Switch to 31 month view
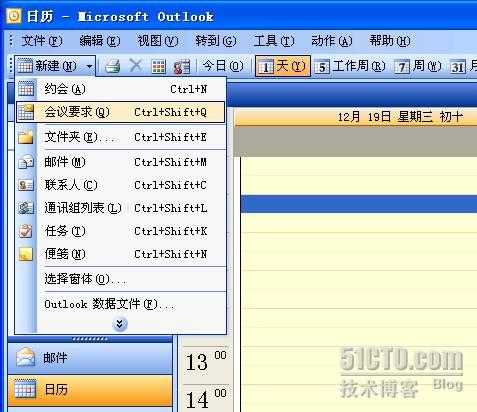 463,66
